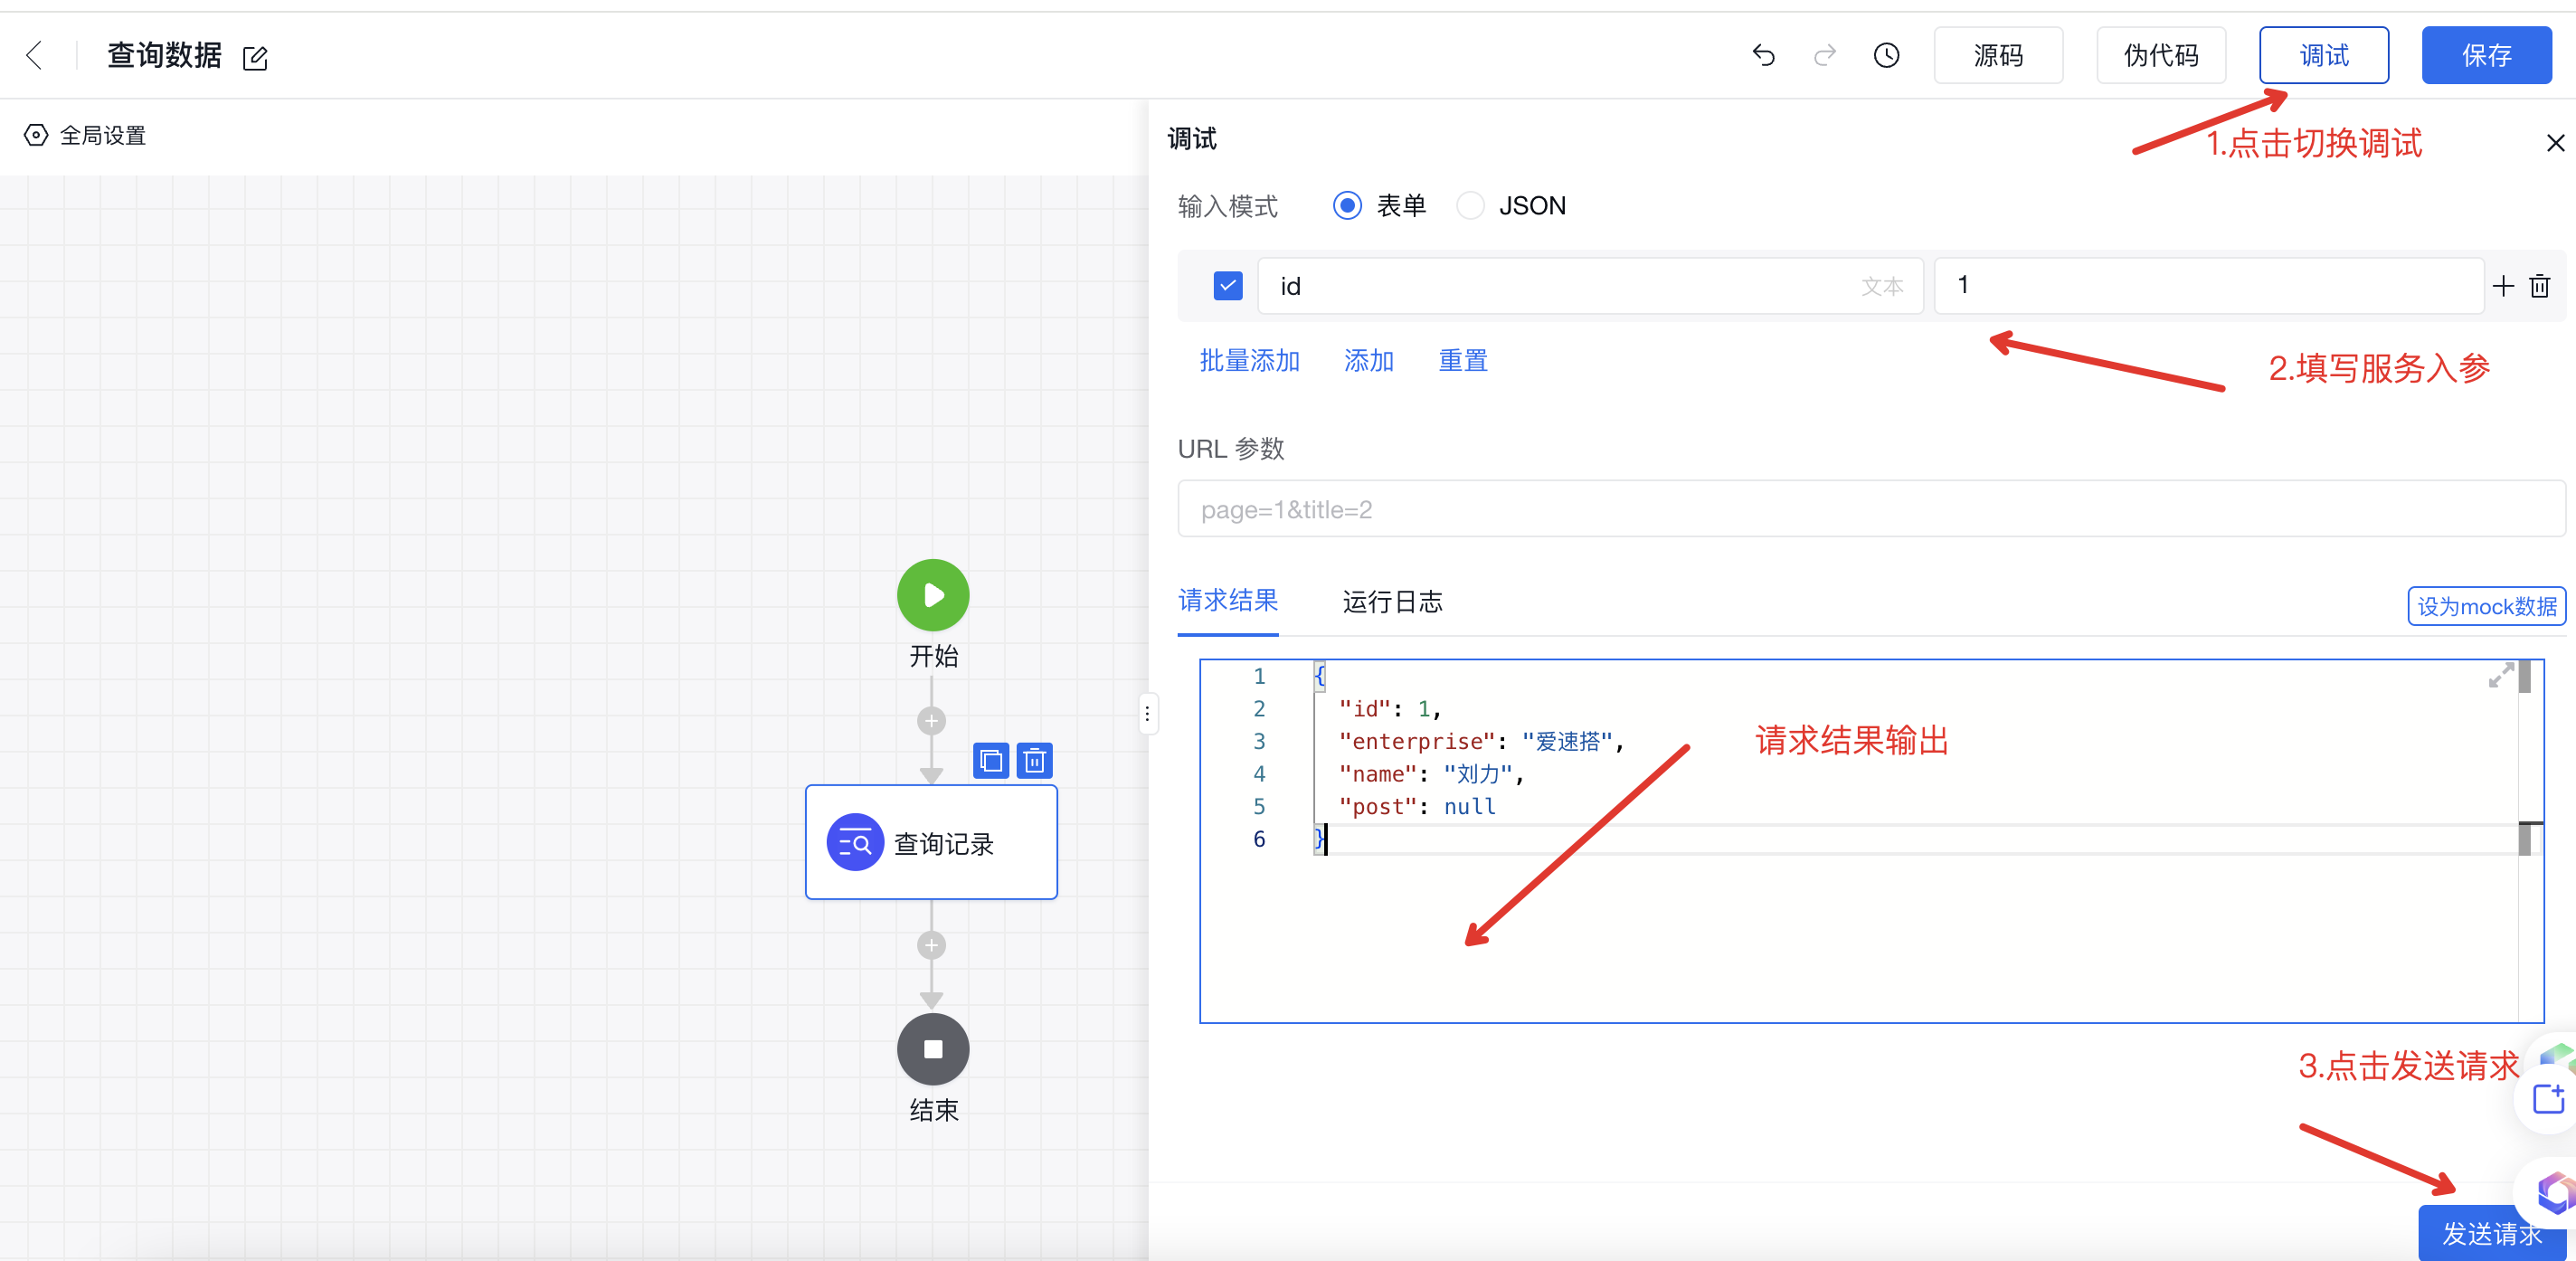Click the green 开始 start node

932,595
